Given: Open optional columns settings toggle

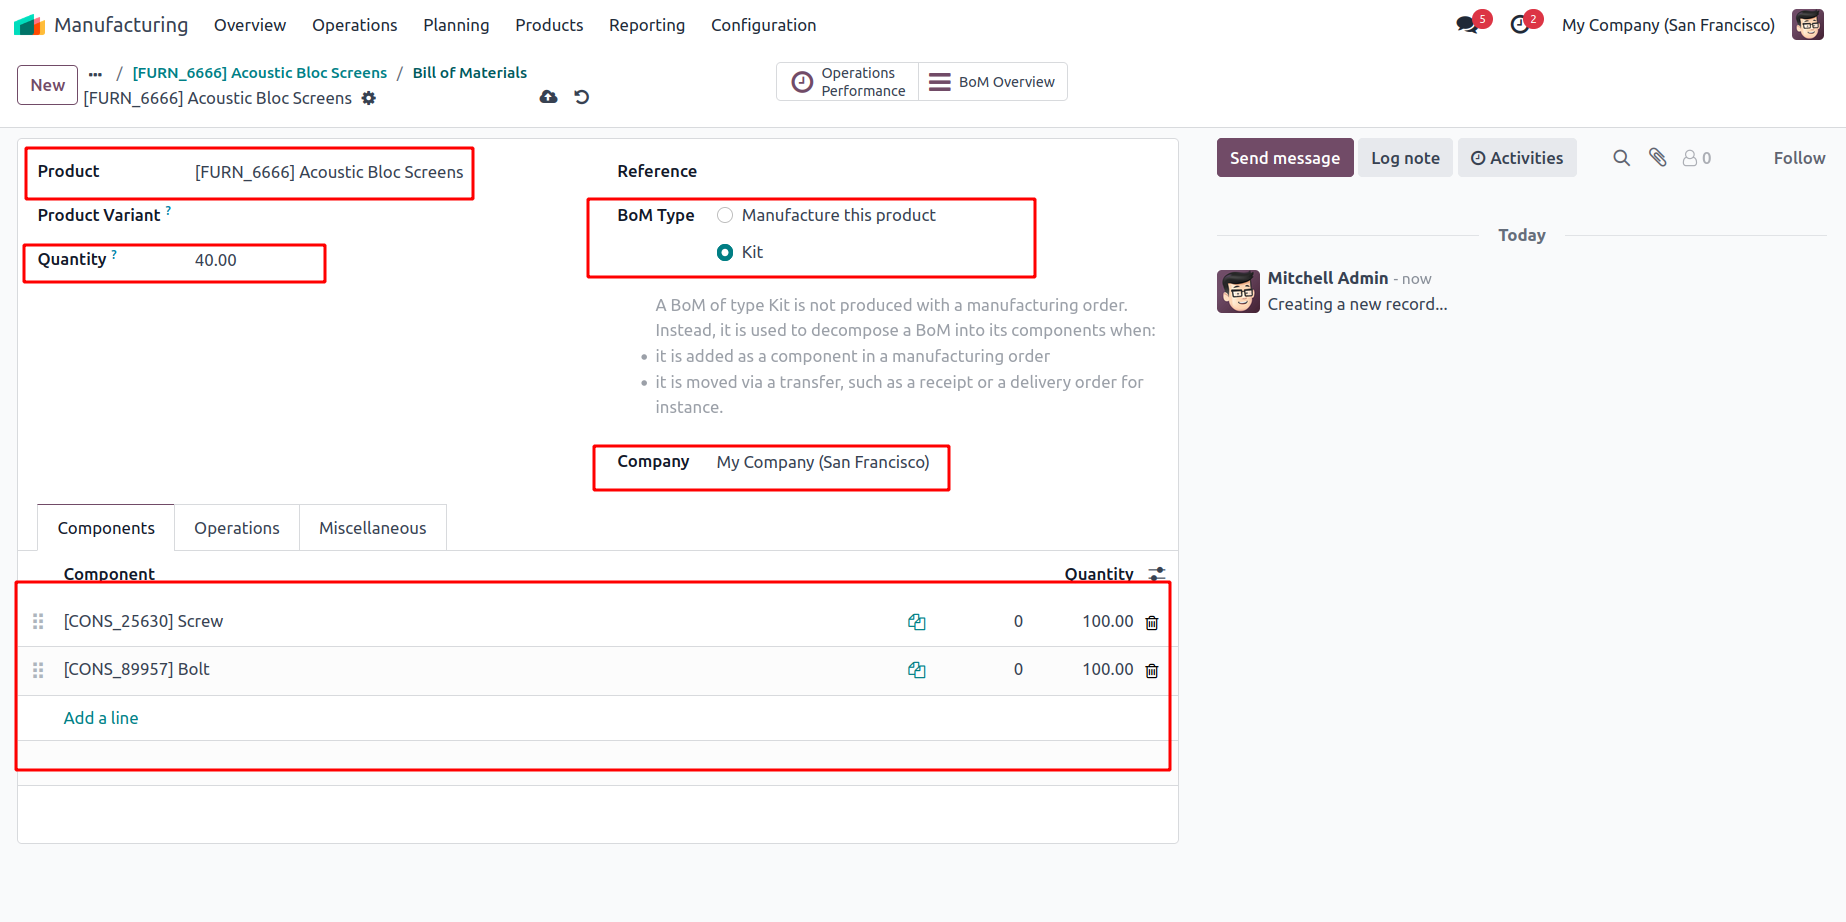Looking at the screenshot, I should tap(1157, 574).
